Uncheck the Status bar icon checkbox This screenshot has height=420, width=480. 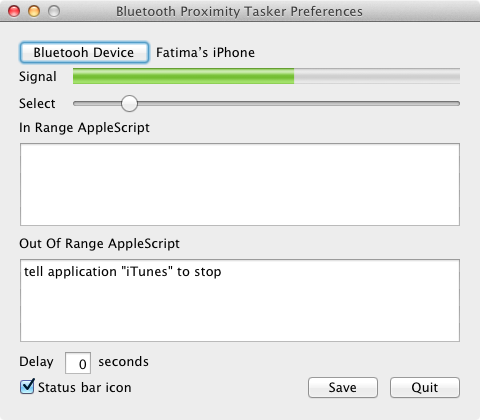(27, 387)
